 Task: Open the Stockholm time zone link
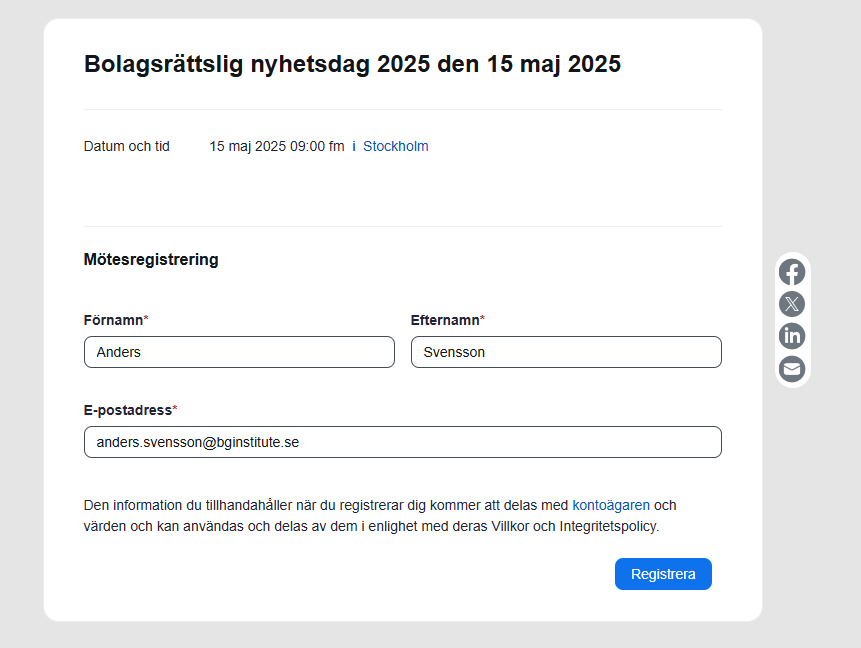click(396, 146)
